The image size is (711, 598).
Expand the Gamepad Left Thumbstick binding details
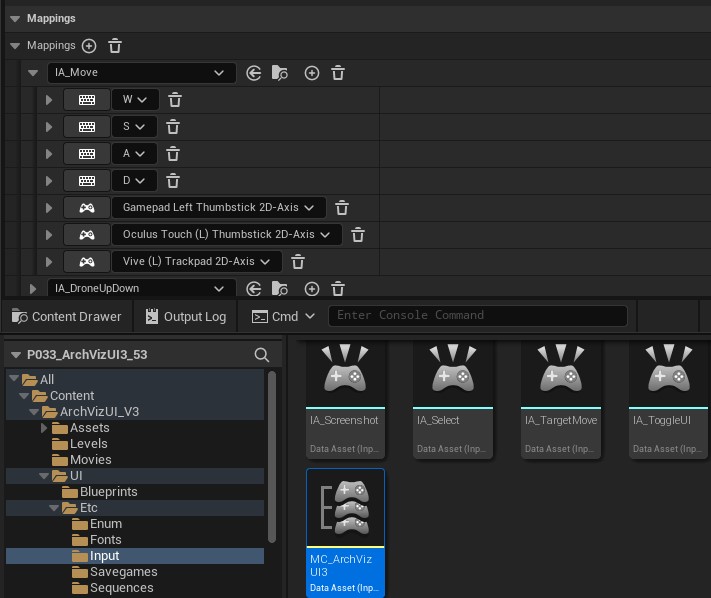[49, 208]
